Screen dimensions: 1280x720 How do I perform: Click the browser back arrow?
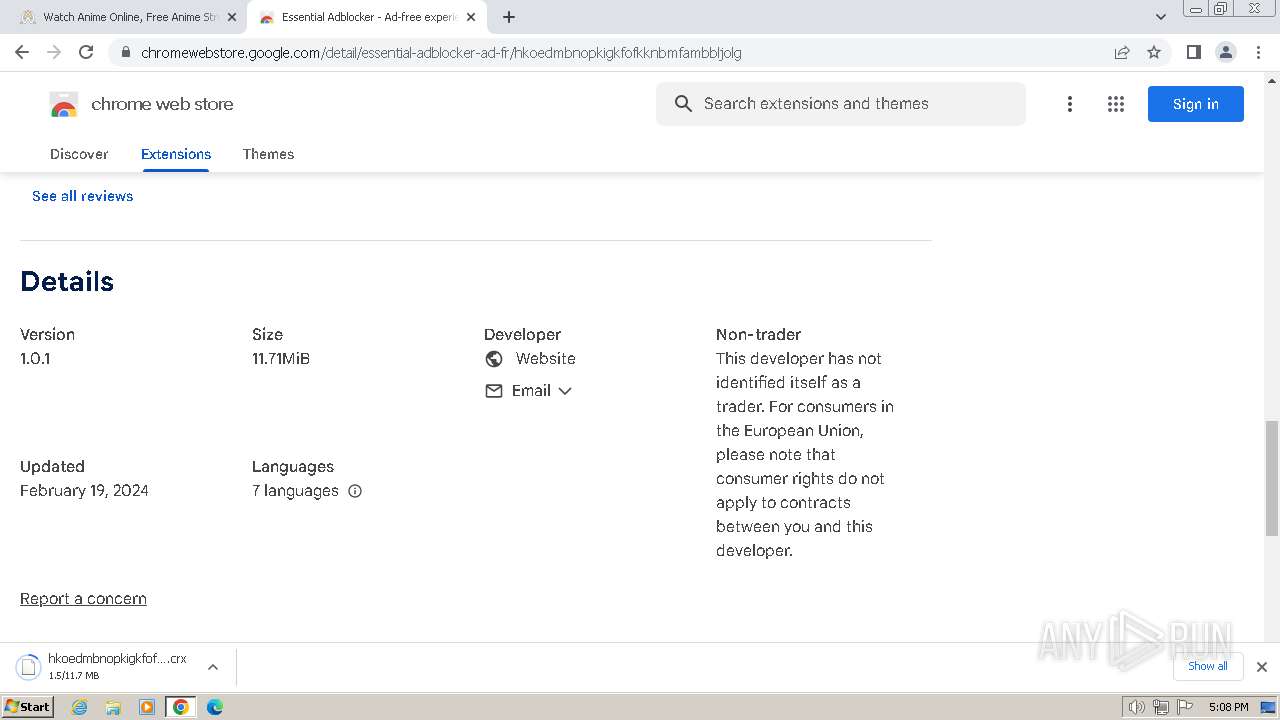pyautogui.click(x=22, y=52)
